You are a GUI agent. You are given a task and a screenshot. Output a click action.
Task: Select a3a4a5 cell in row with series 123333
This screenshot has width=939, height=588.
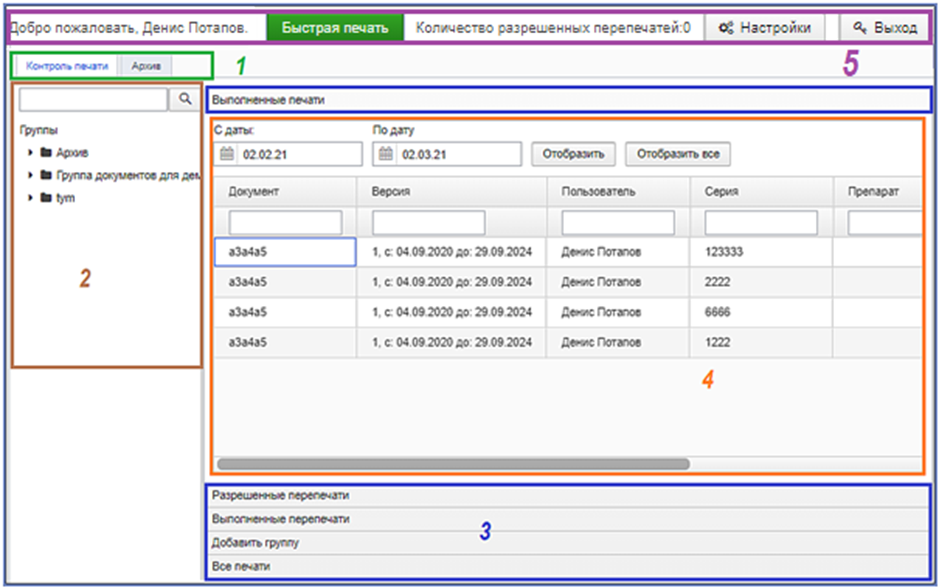tap(285, 252)
